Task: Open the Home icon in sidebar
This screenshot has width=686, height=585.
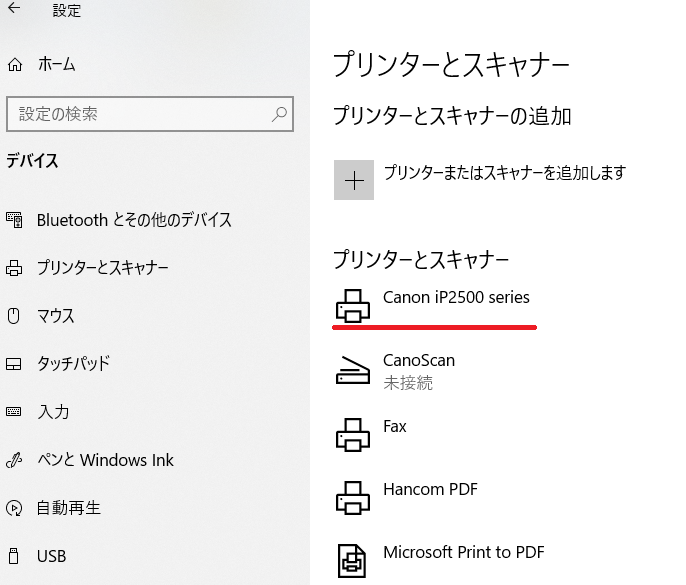Action: (15, 64)
